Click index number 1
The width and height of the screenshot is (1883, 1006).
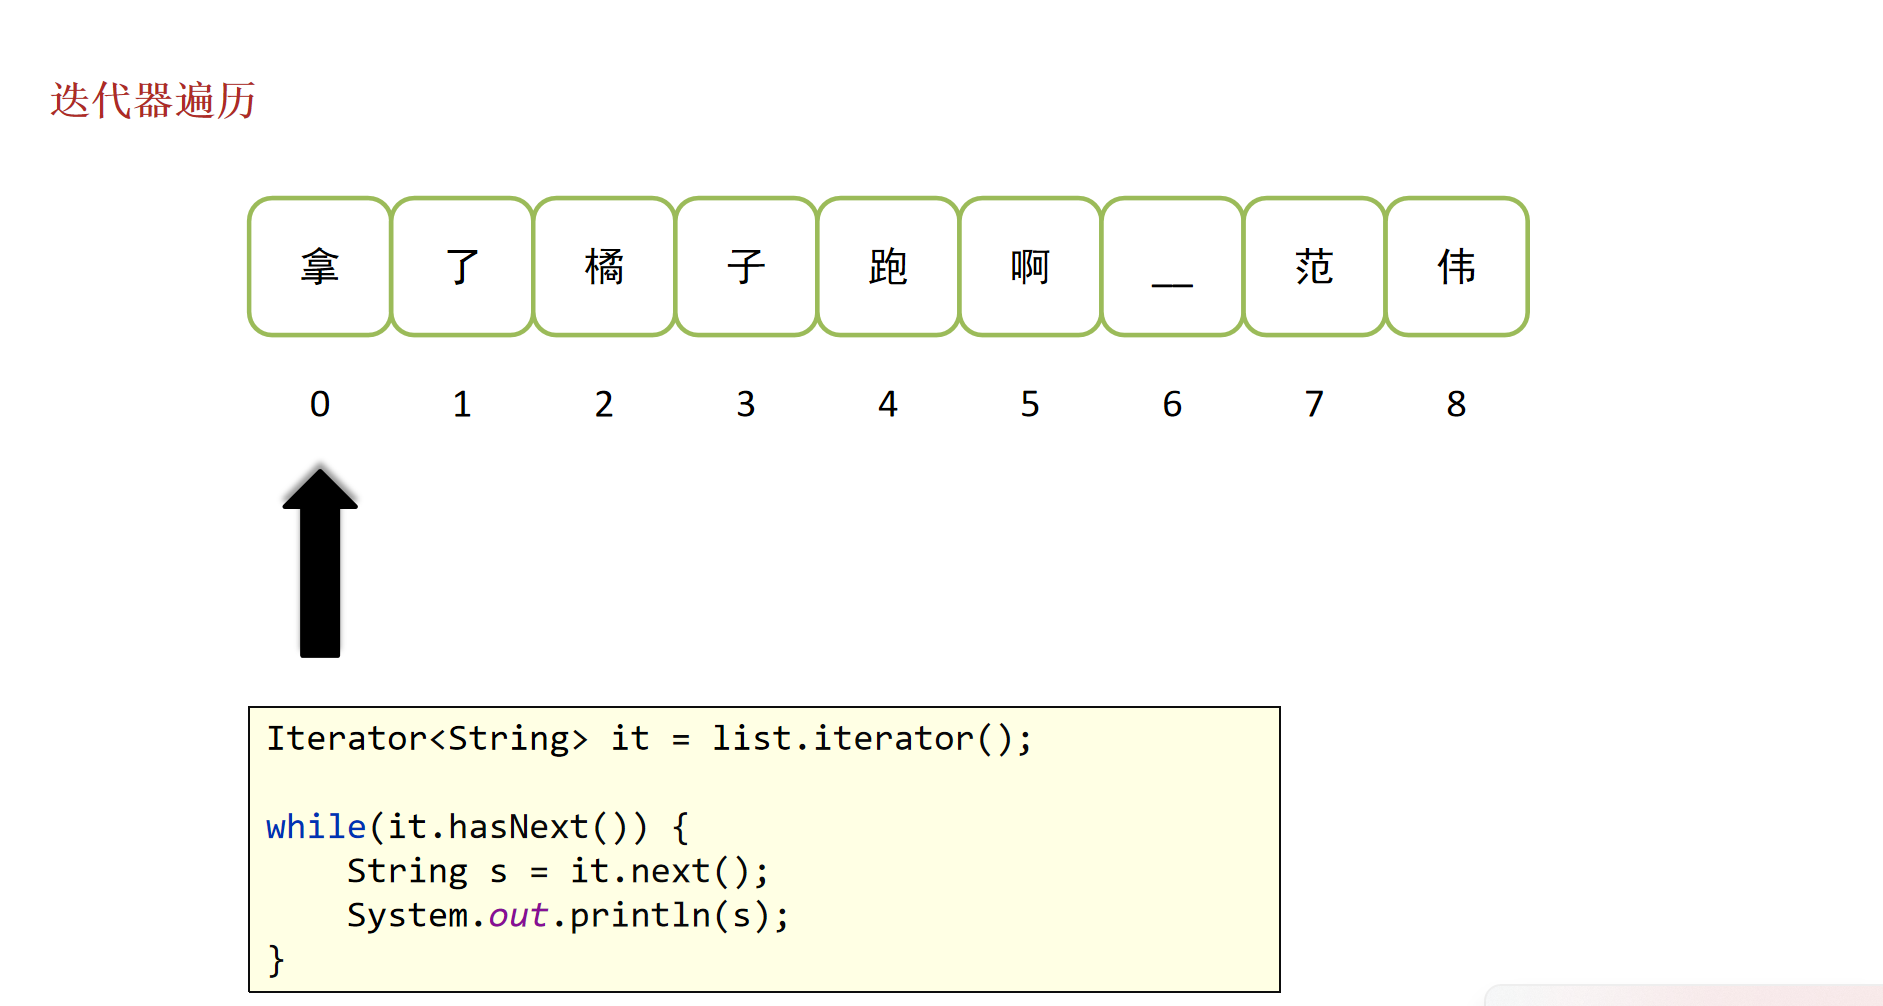click(x=462, y=404)
